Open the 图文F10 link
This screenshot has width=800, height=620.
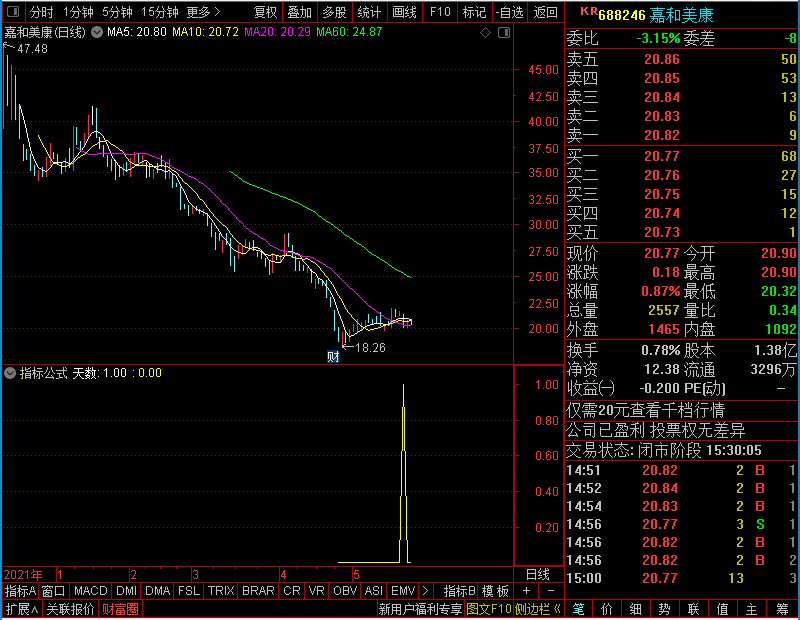coord(489,609)
